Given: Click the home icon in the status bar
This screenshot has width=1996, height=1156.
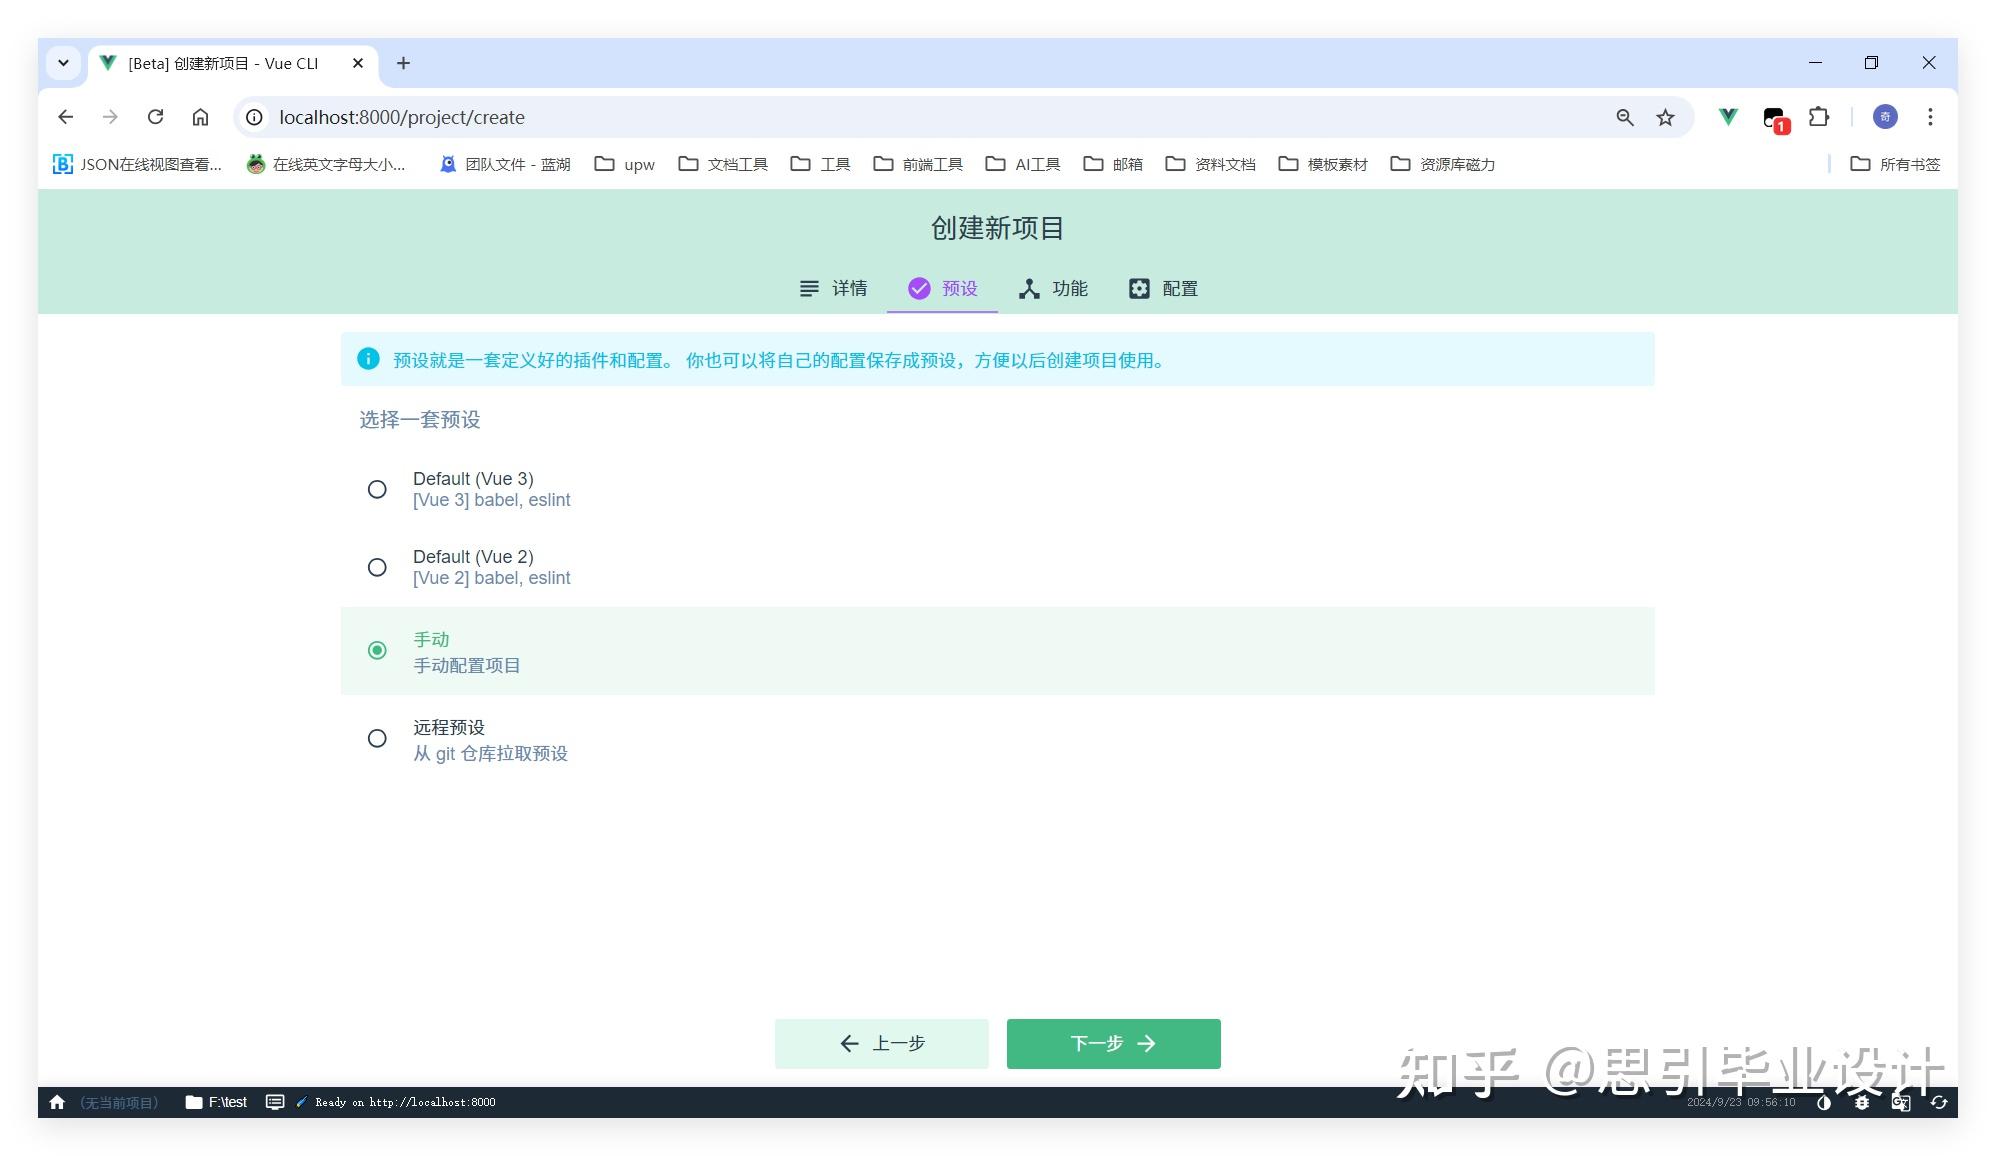Looking at the screenshot, I should [57, 1102].
